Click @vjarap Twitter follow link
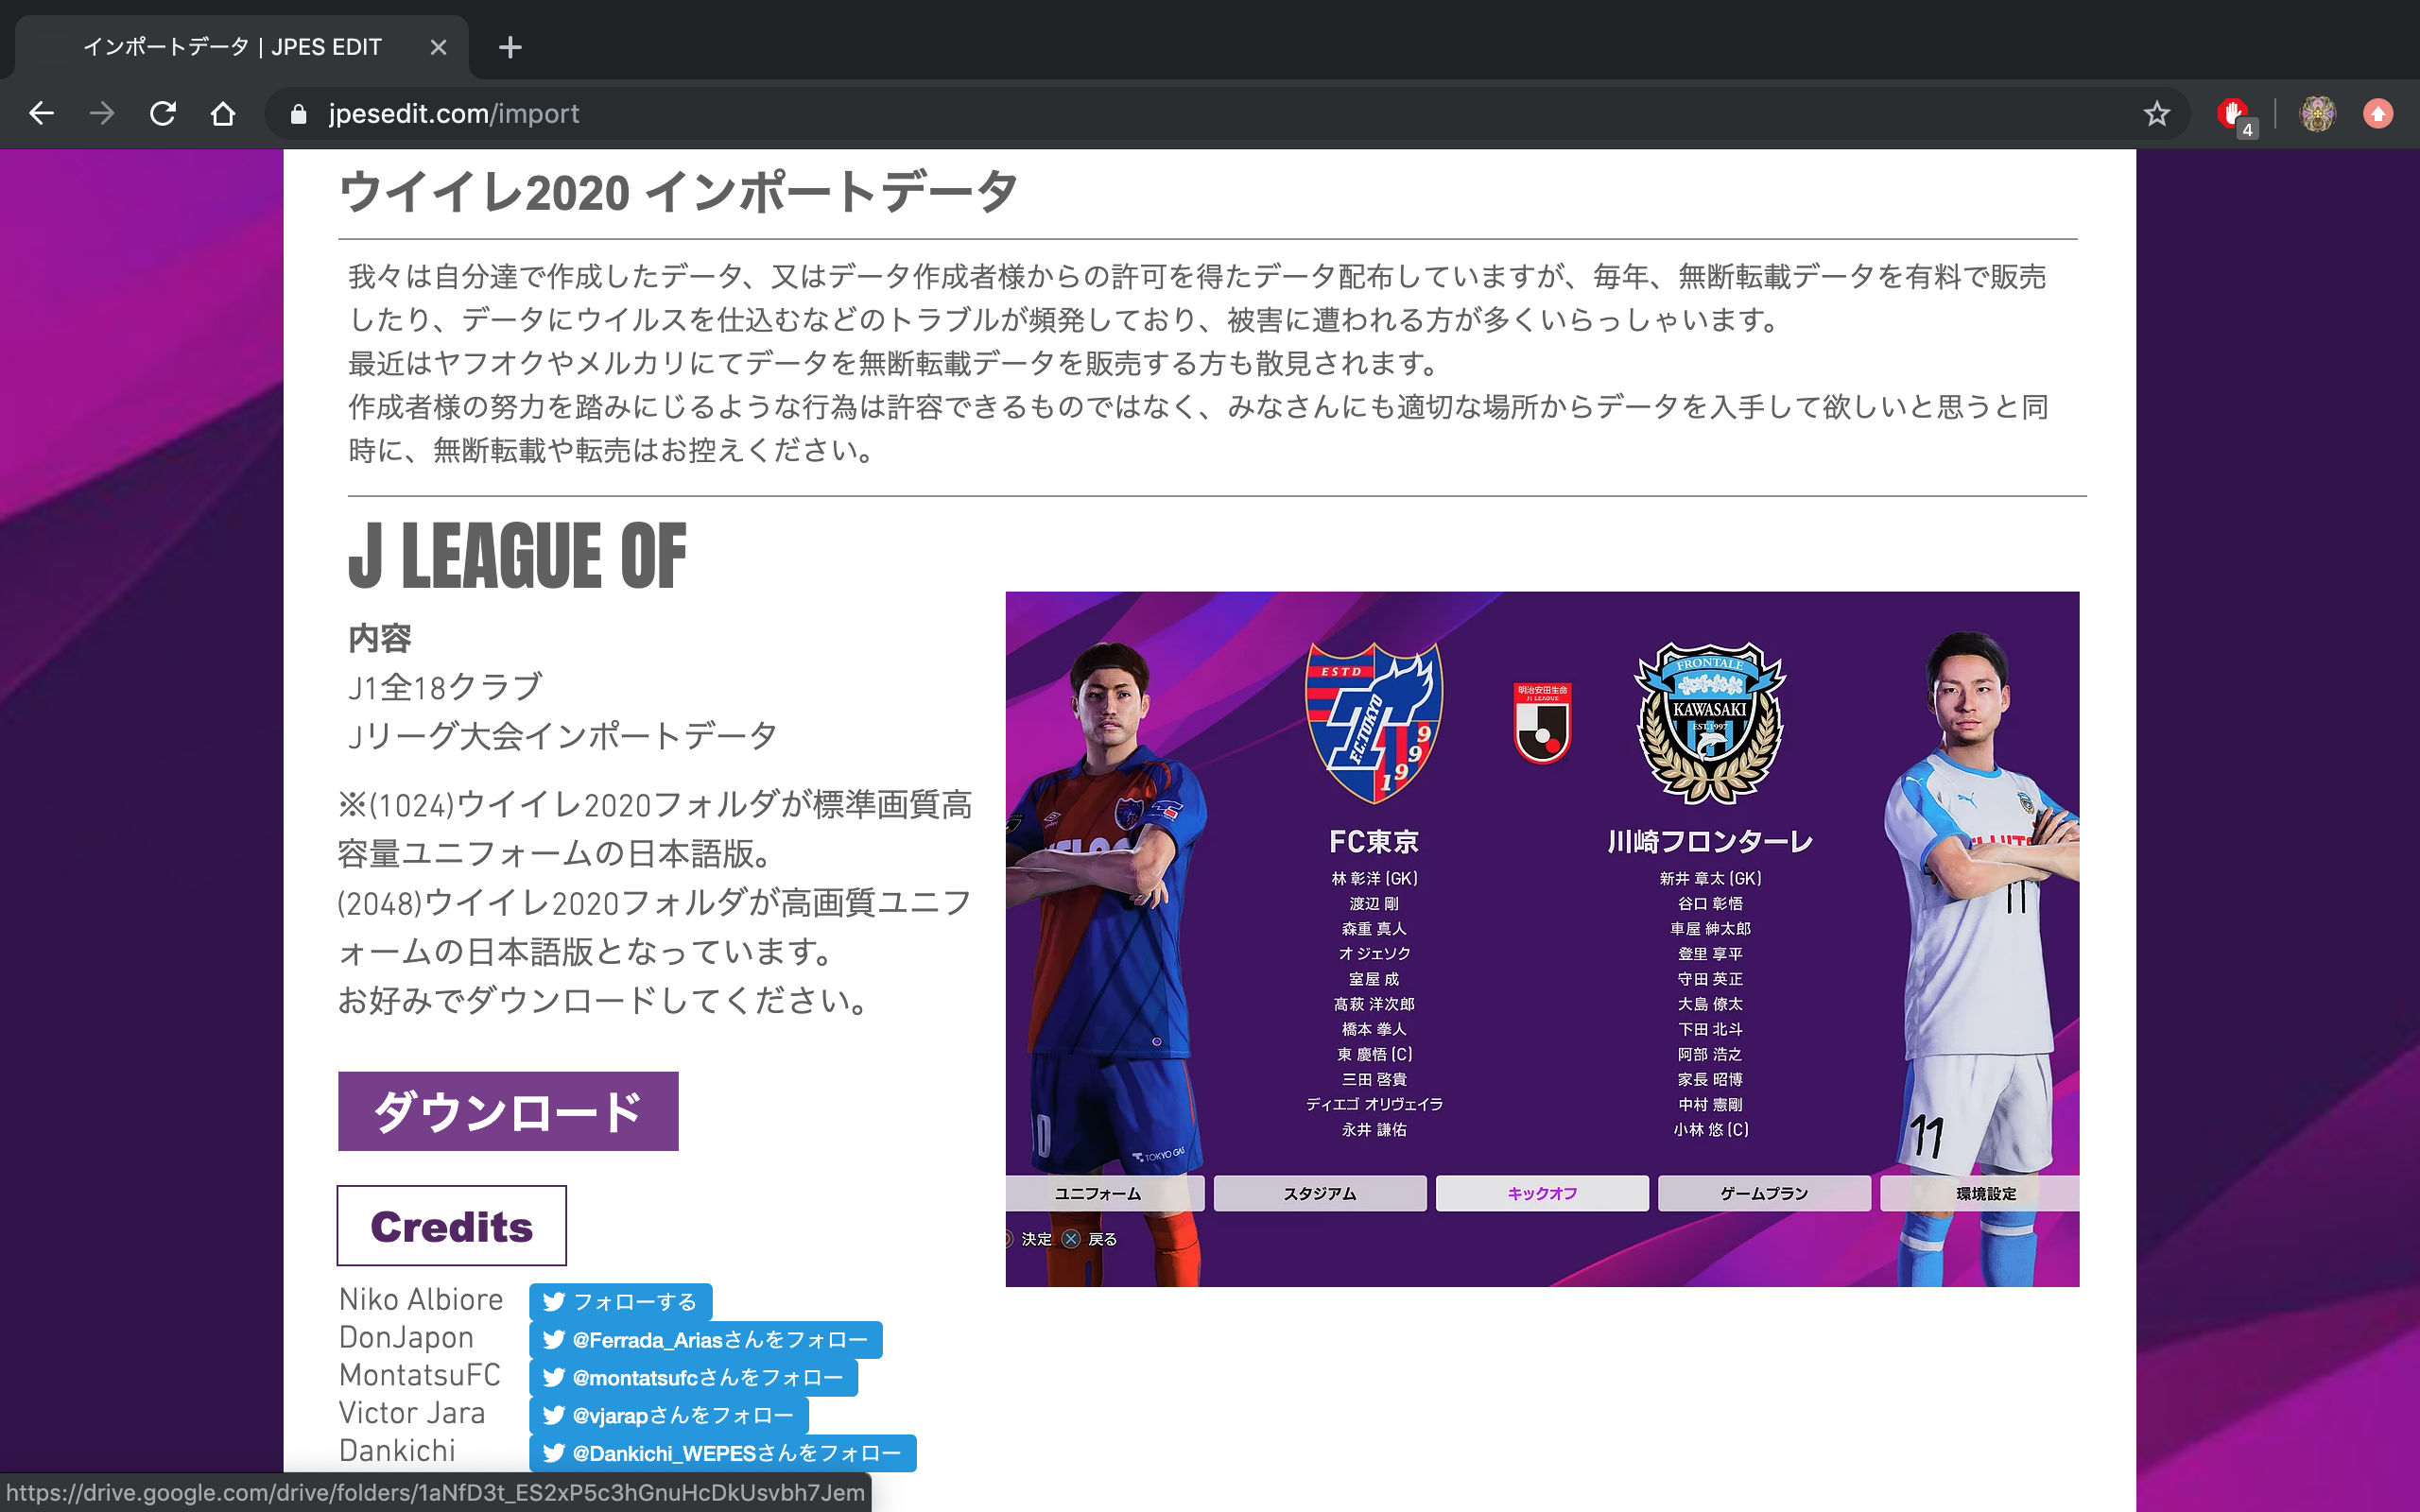2420x1512 pixels. point(671,1417)
